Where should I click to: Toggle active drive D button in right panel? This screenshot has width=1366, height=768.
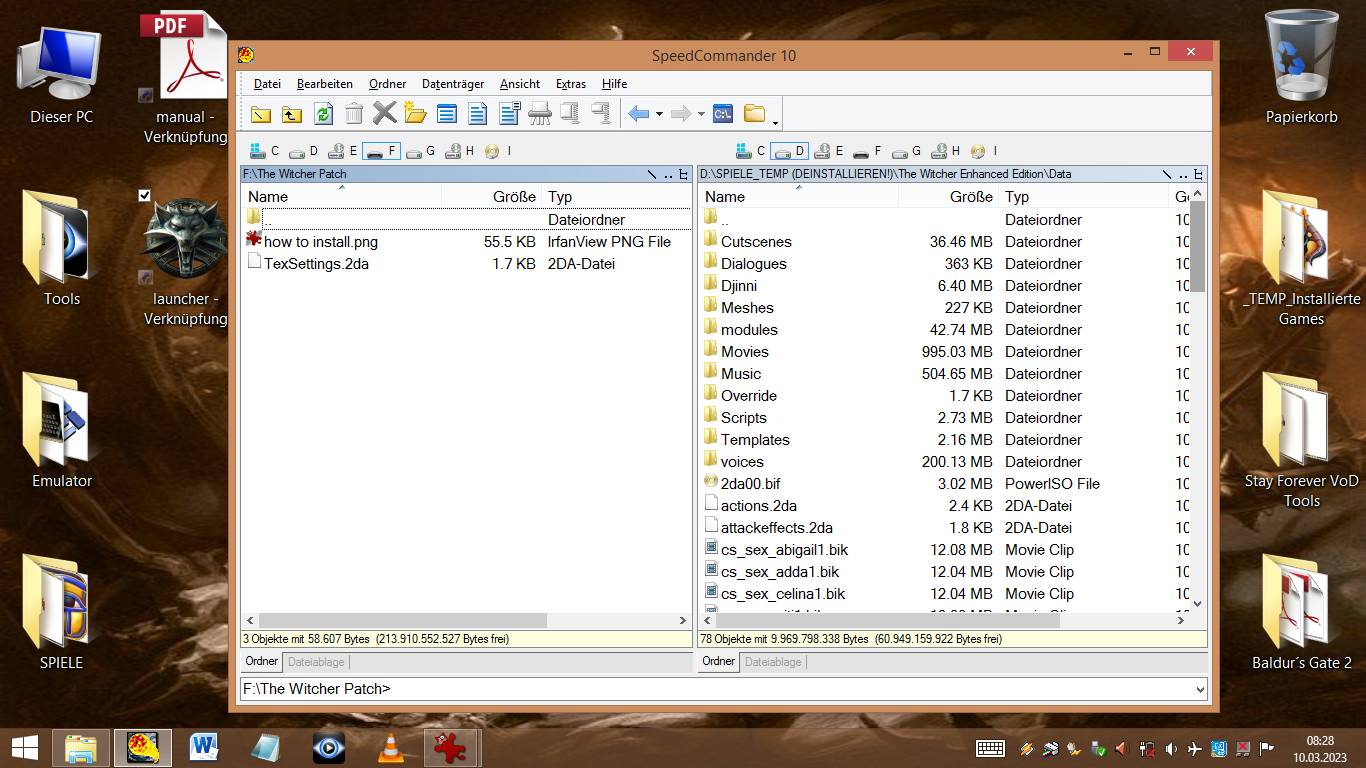[x=789, y=151]
